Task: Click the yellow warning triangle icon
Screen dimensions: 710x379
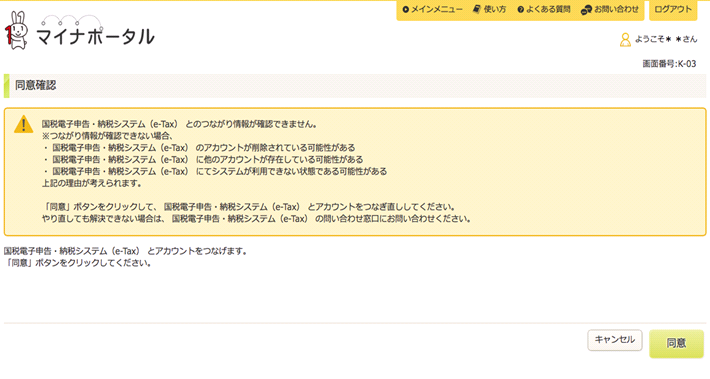Action: tap(24, 124)
